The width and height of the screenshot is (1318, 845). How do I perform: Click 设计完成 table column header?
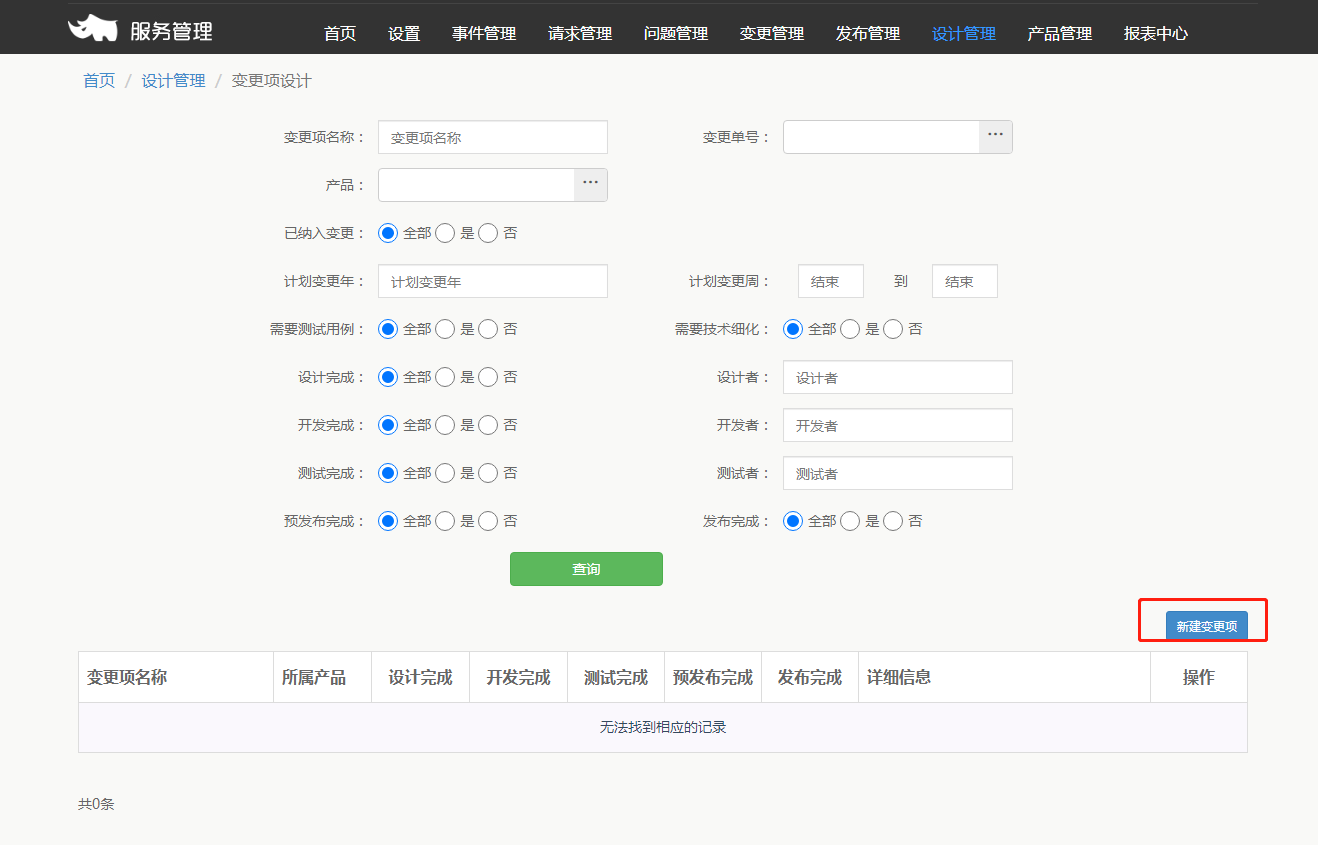click(421, 677)
